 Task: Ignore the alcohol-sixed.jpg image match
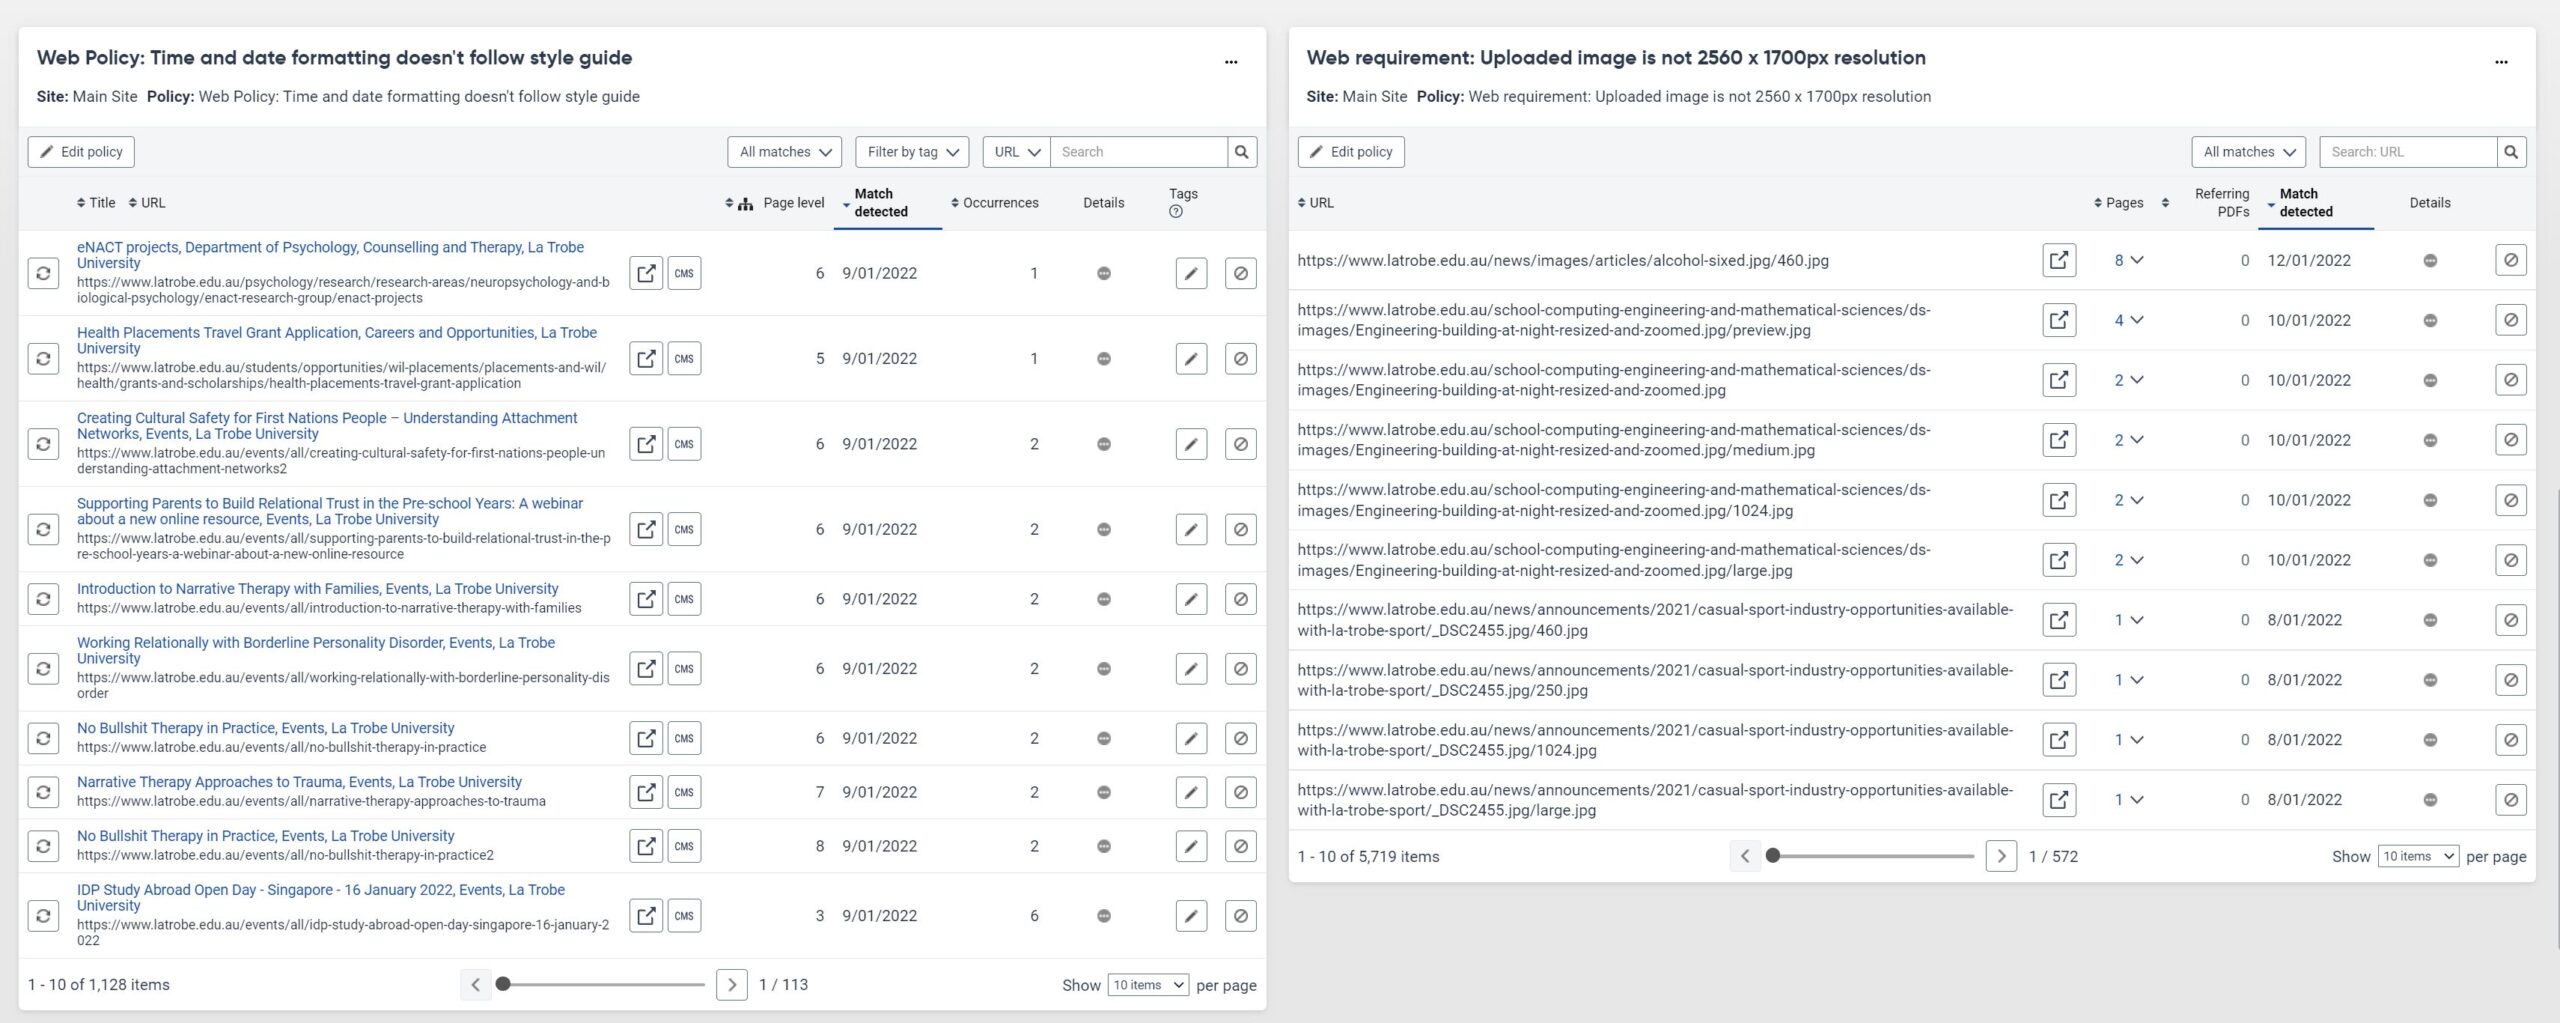2510,261
